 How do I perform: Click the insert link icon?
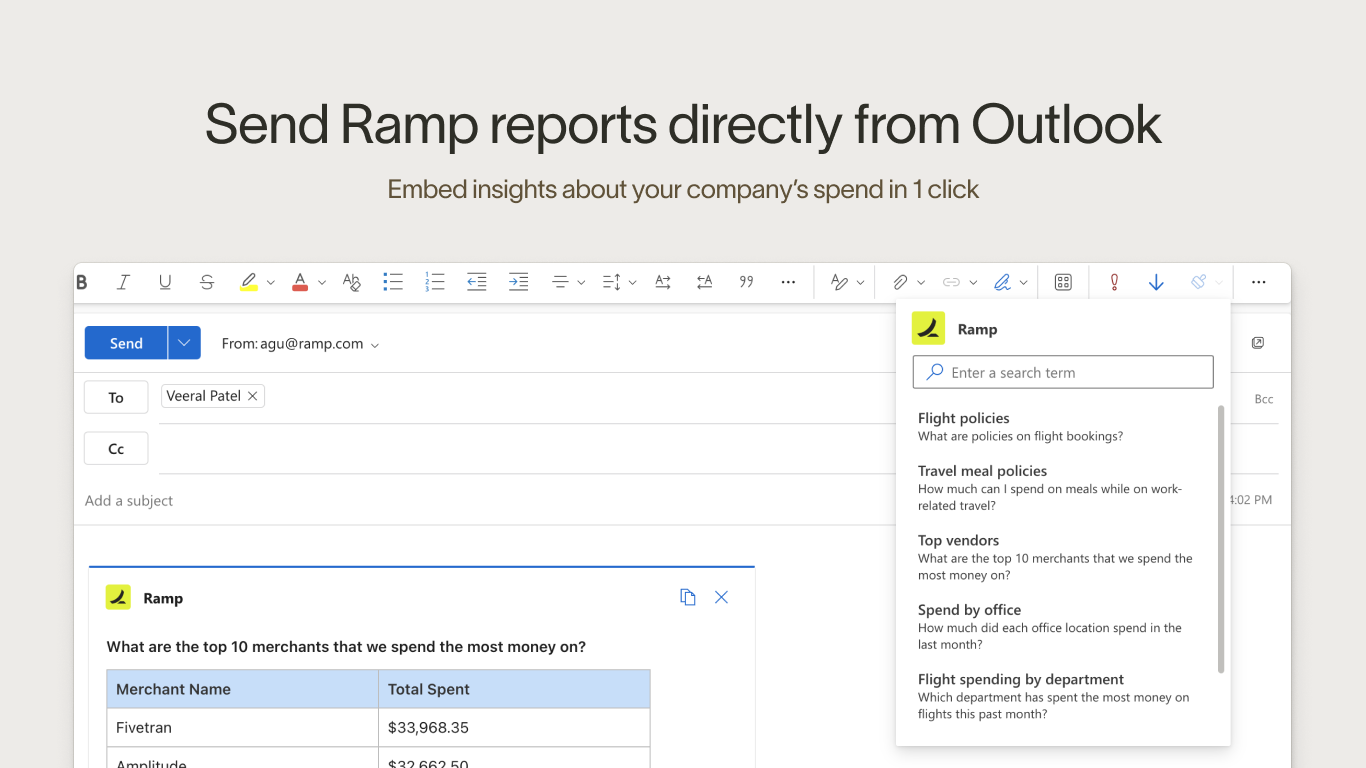click(x=952, y=283)
